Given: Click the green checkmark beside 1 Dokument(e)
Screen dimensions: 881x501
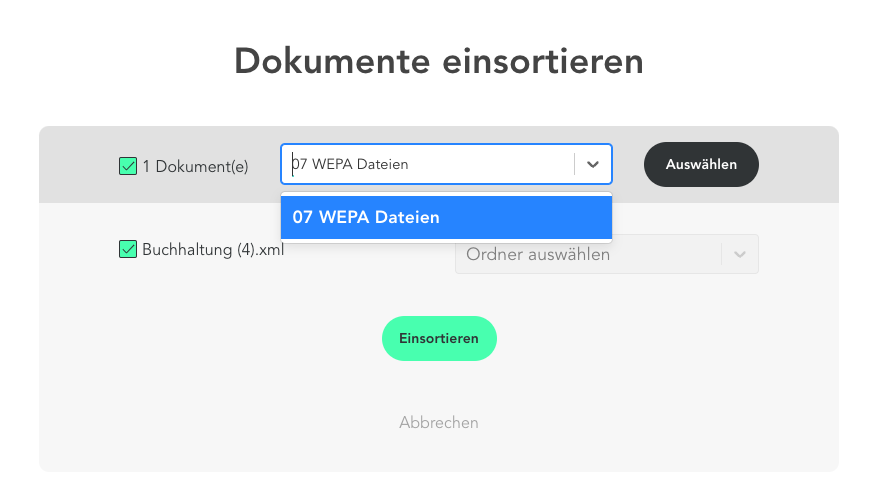Looking at the screenshot, I should (x=128, y=166).
